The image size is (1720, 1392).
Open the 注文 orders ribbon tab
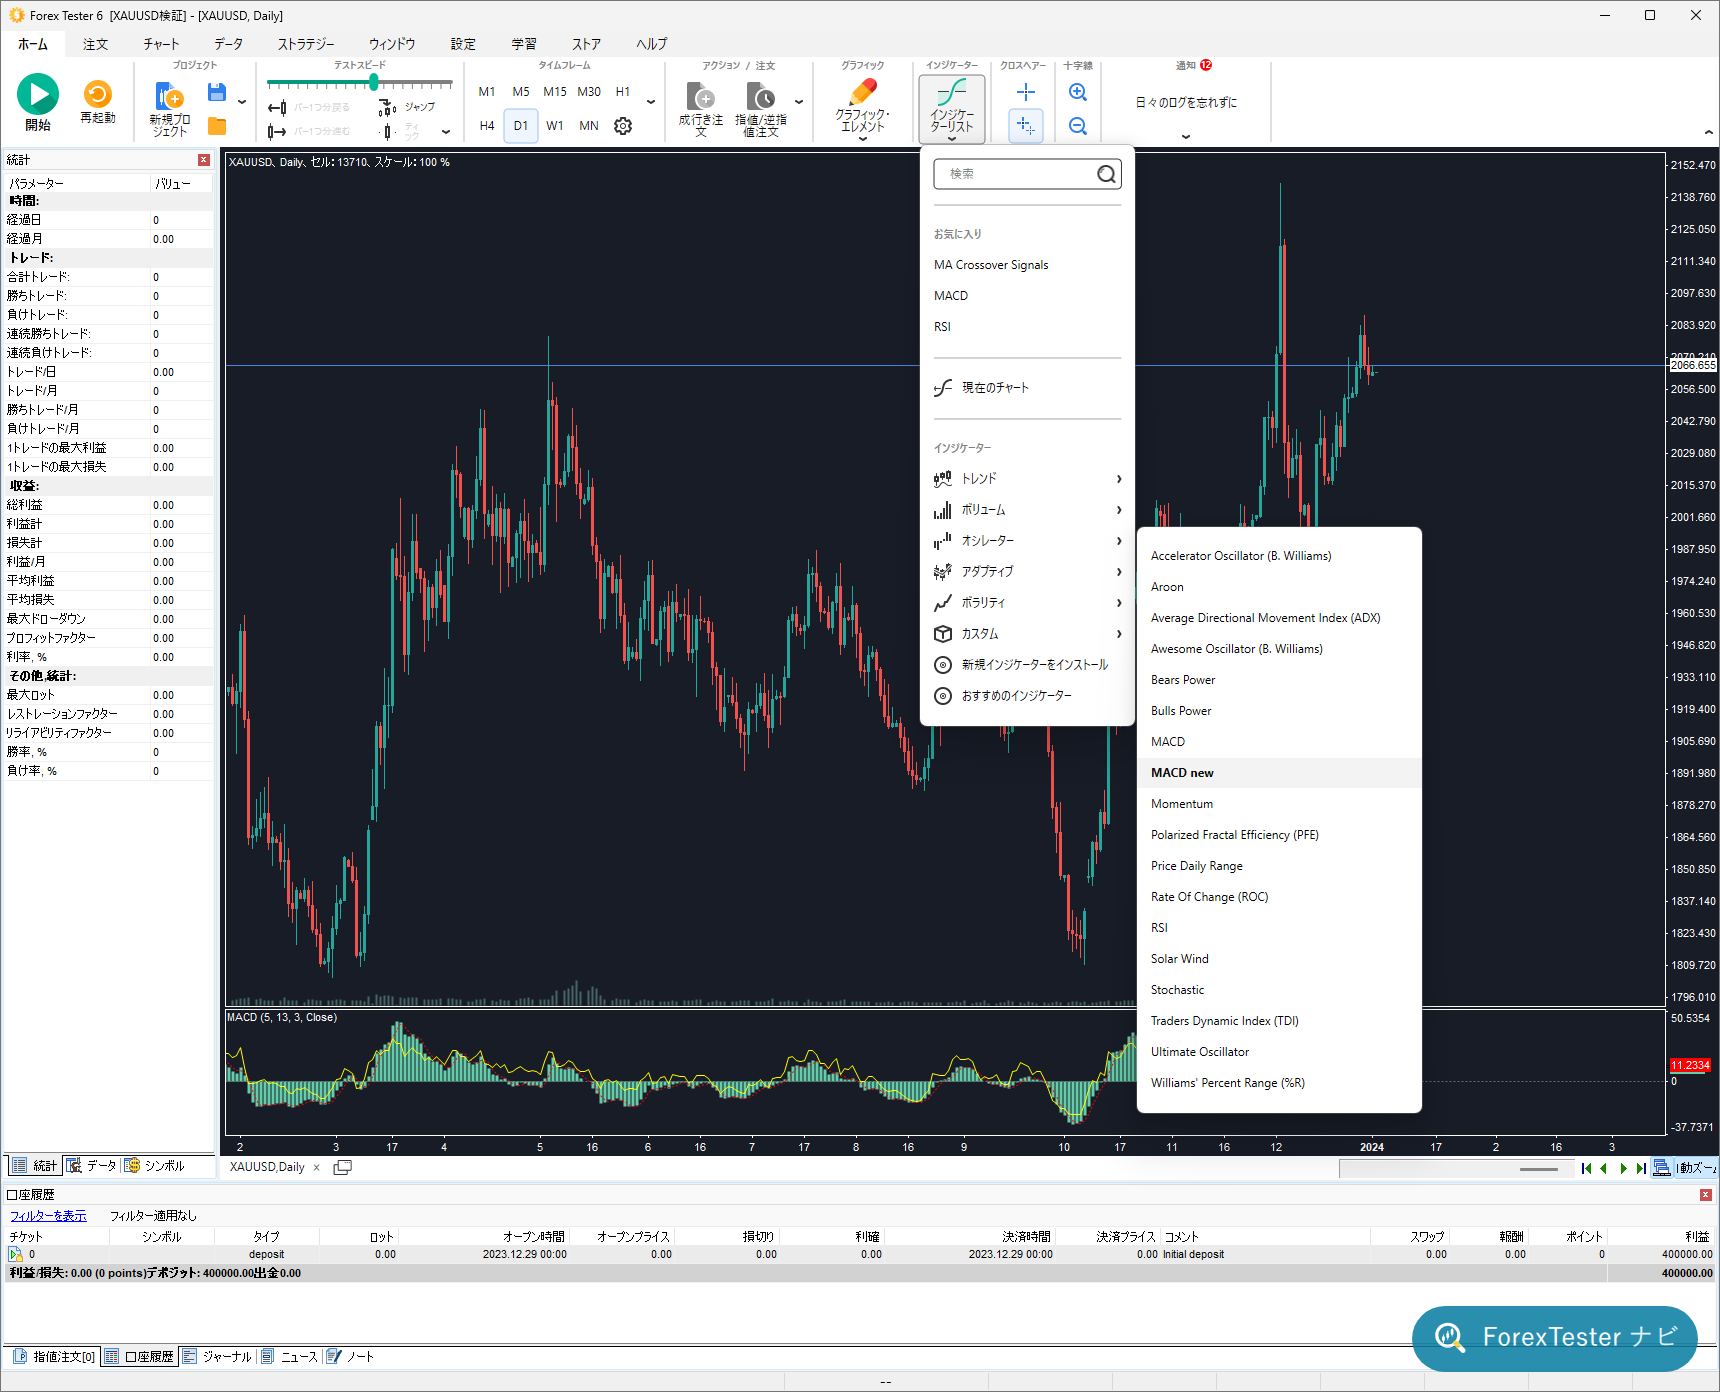[96, 44]
